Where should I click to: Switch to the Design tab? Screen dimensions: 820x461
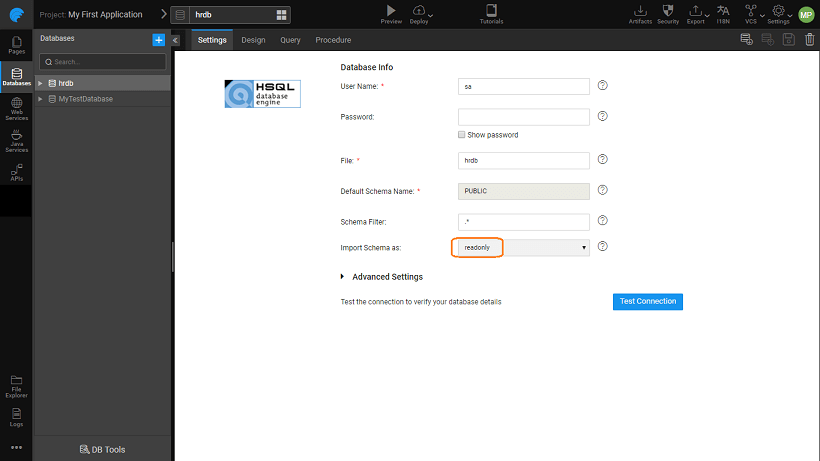(253, 40)
